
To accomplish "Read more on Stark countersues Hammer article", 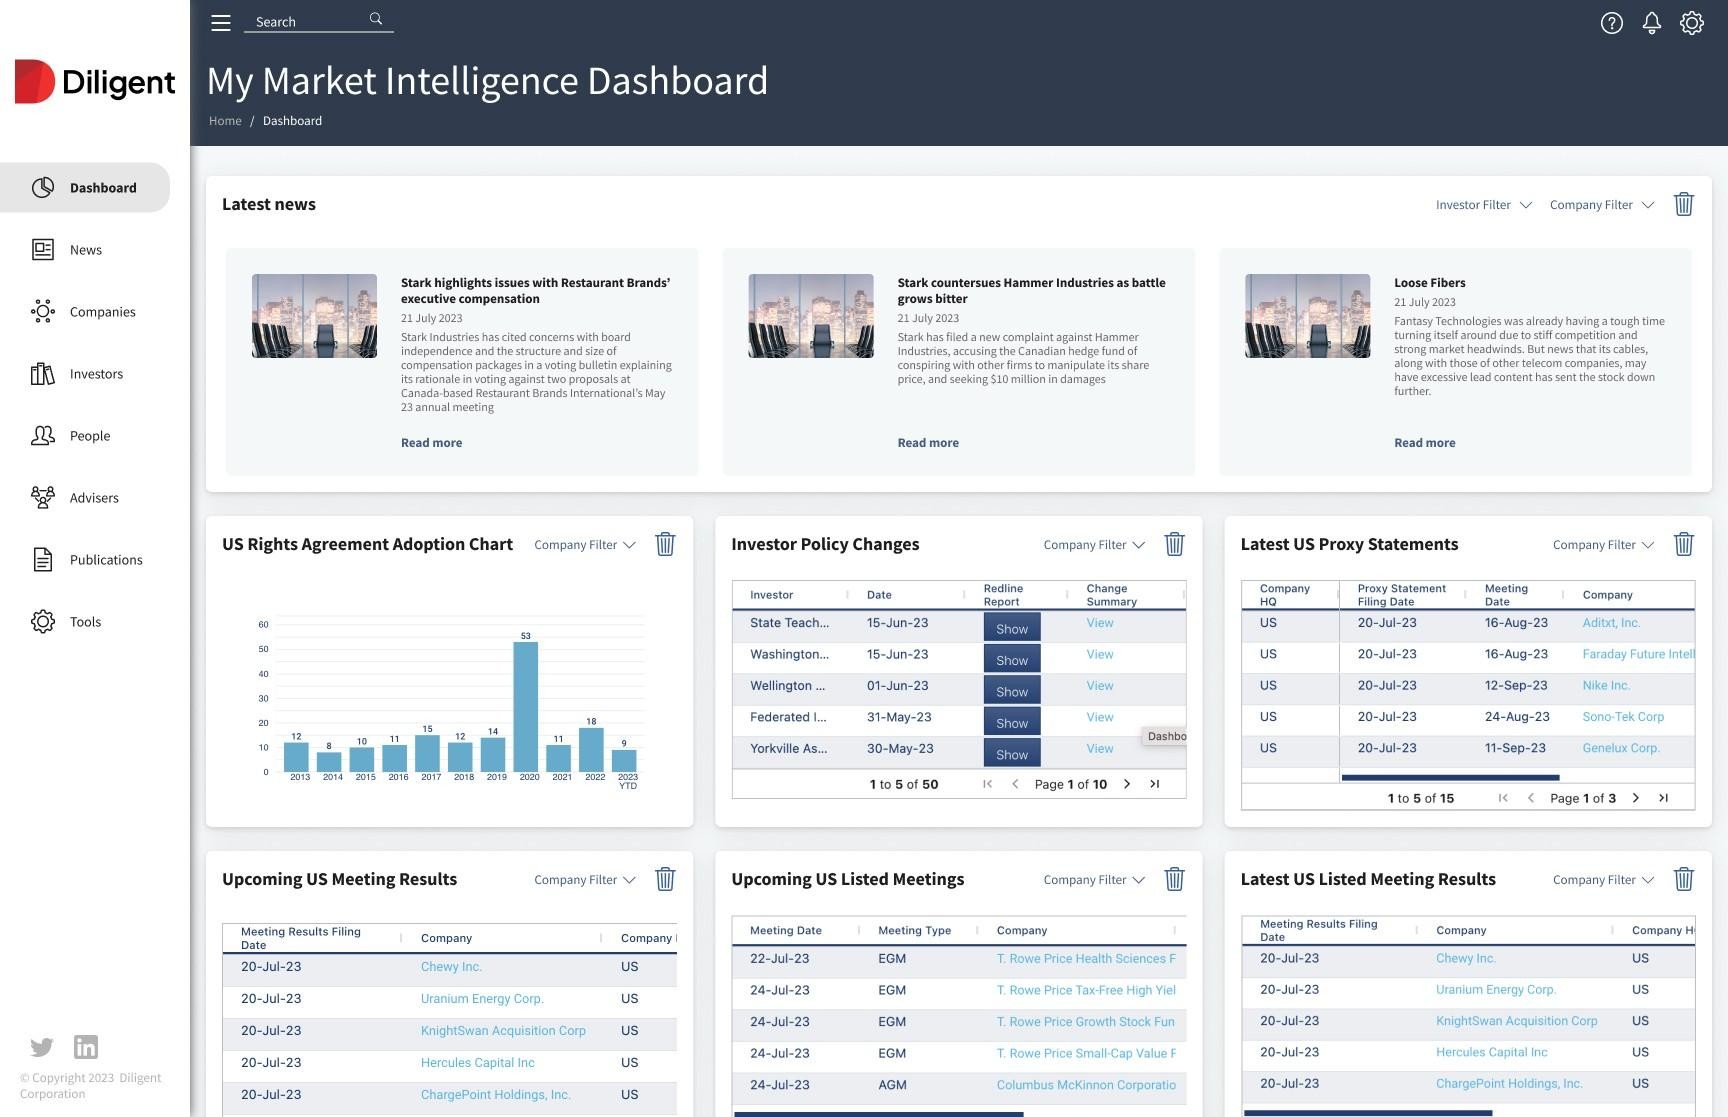I will click(928, 443).
